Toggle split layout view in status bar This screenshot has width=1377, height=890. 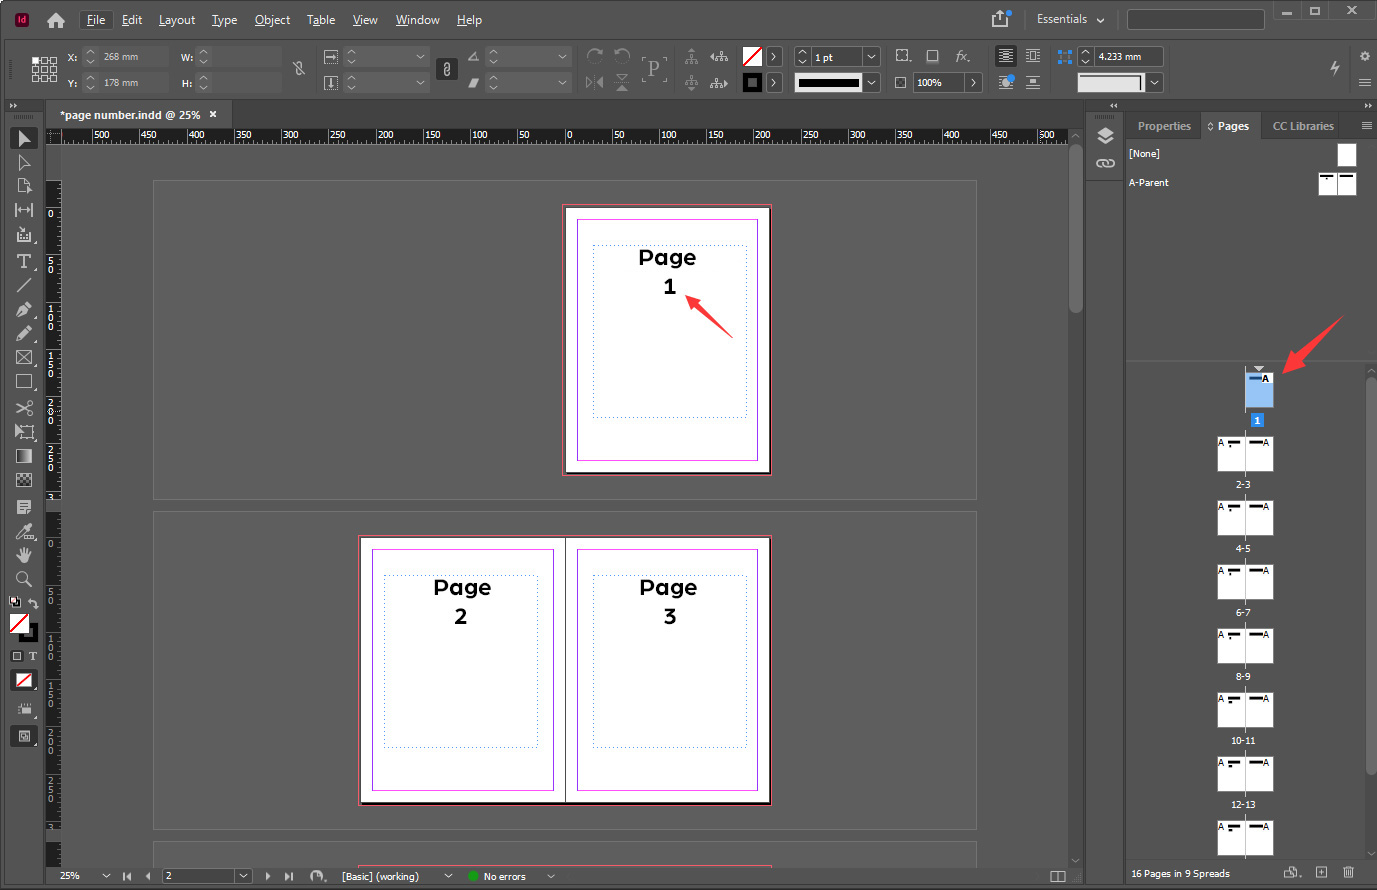click(1058, 876)
